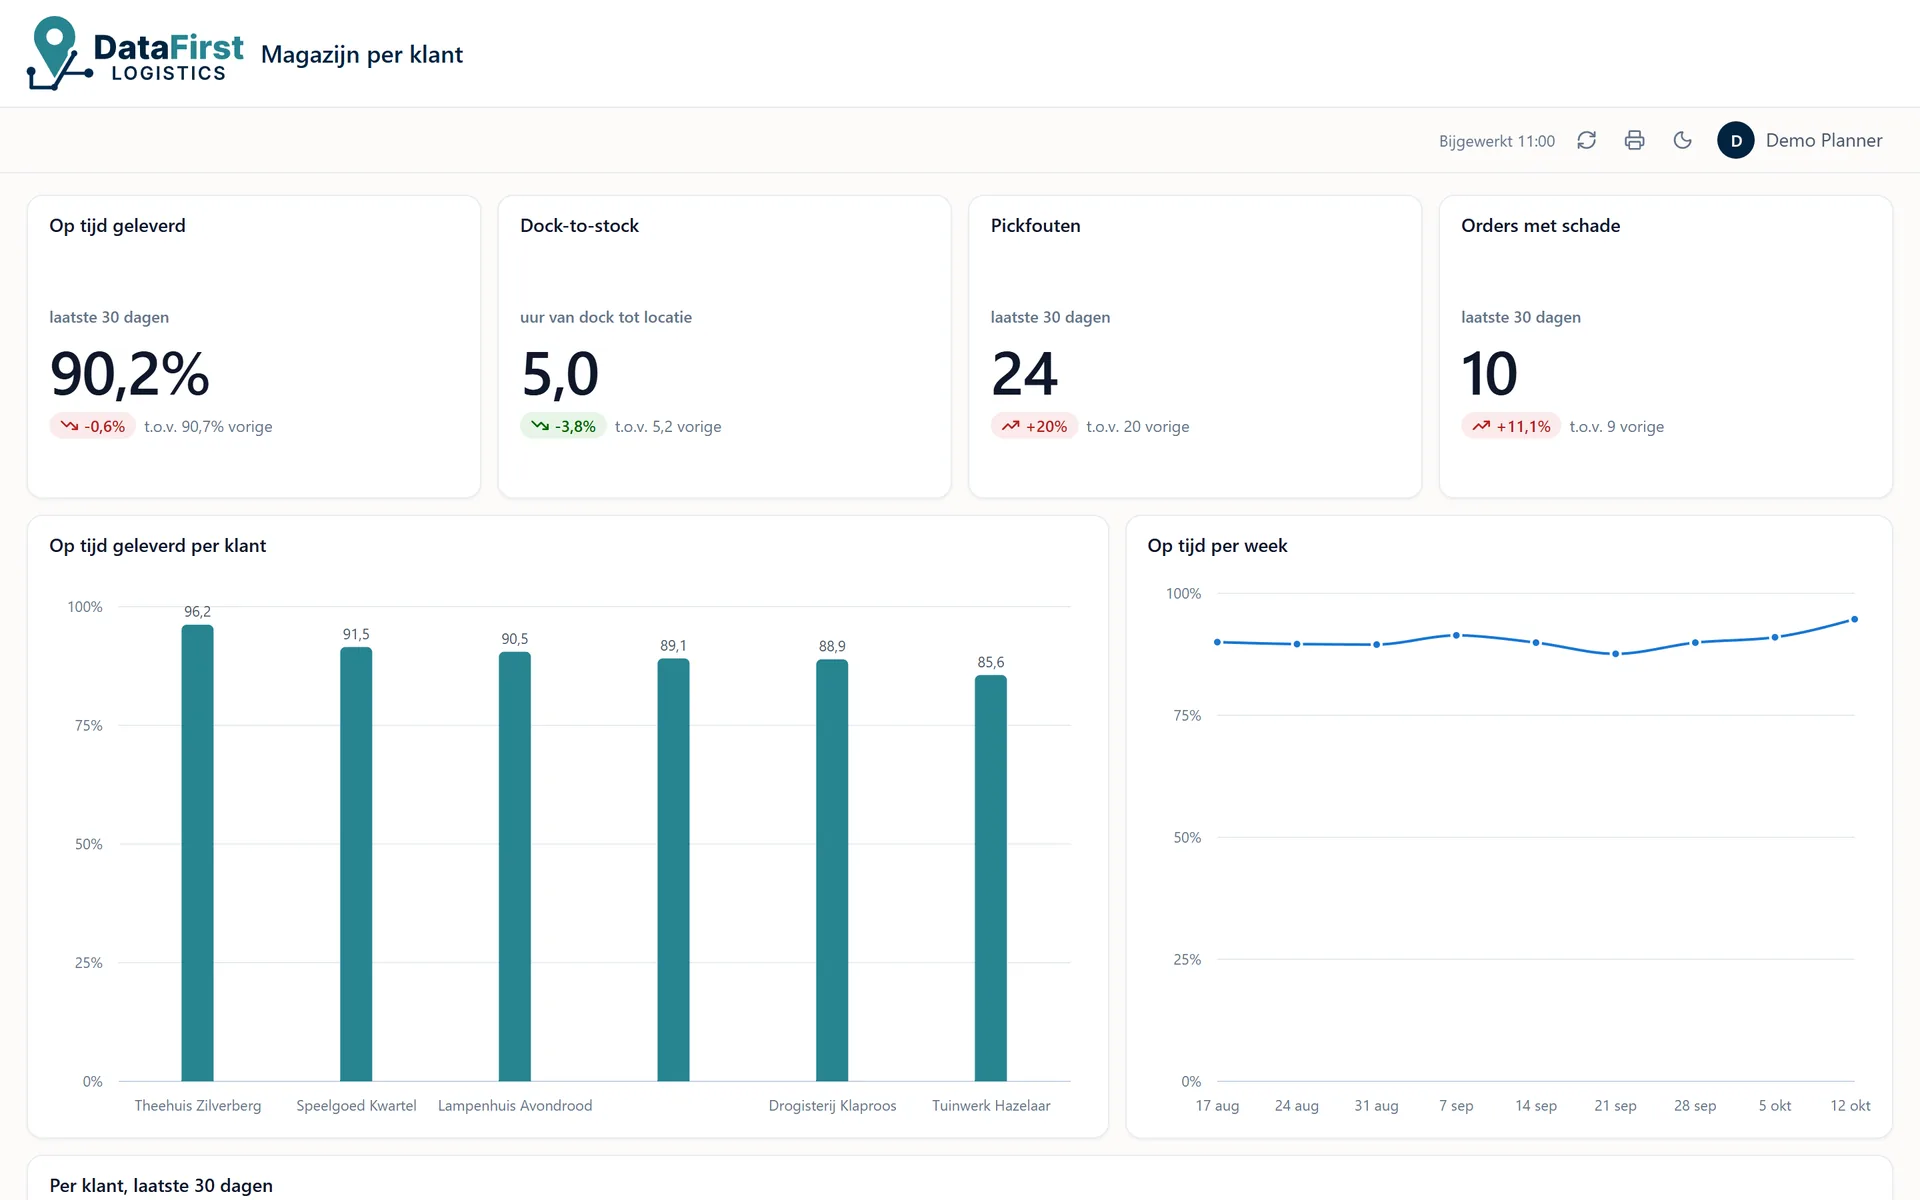Open the Op tijd geleverd card
Image resolution: width=1920 pixels, height=1200 pixels.
tap(254, 346)
